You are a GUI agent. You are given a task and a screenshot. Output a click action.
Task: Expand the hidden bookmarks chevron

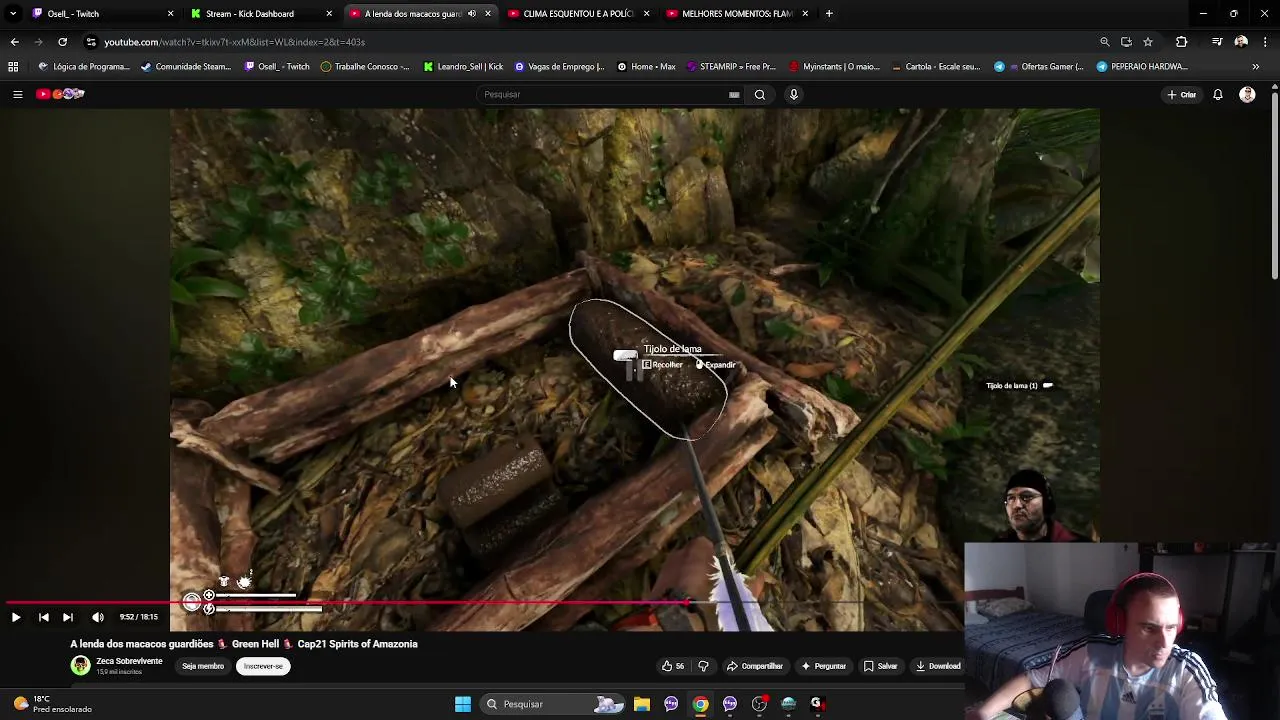(1256, 67)
